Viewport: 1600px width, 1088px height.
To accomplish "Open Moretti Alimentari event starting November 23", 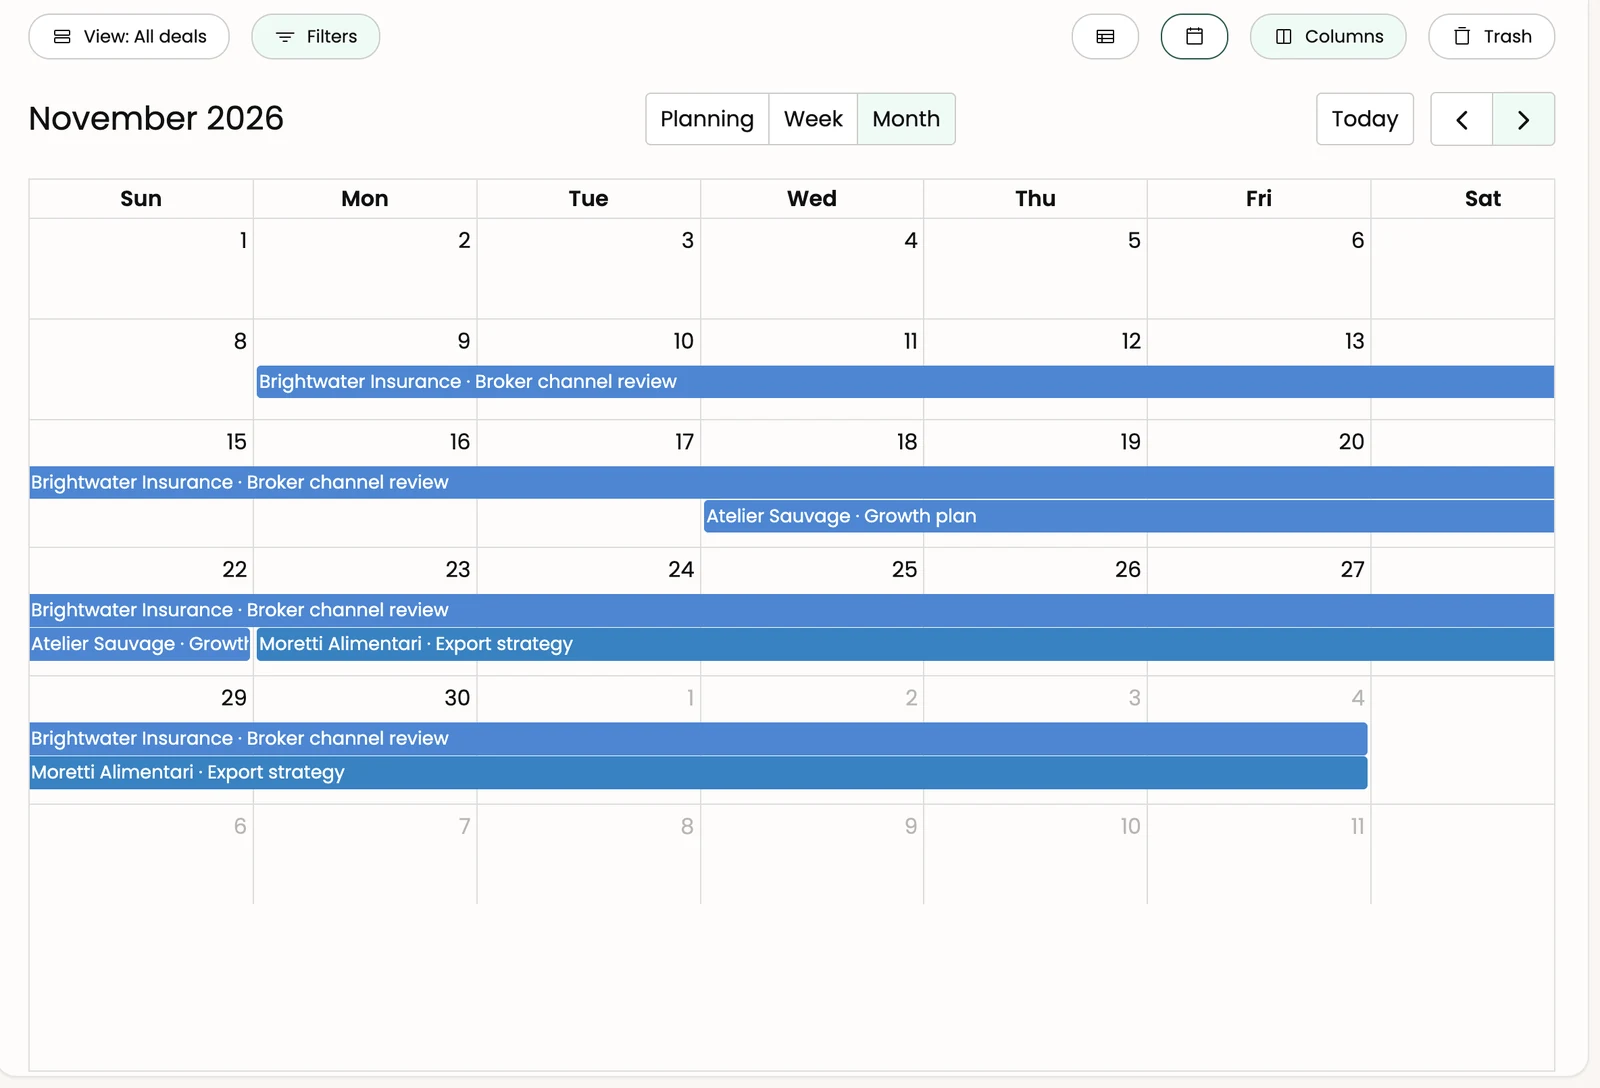I will click(x=905, y=644).
